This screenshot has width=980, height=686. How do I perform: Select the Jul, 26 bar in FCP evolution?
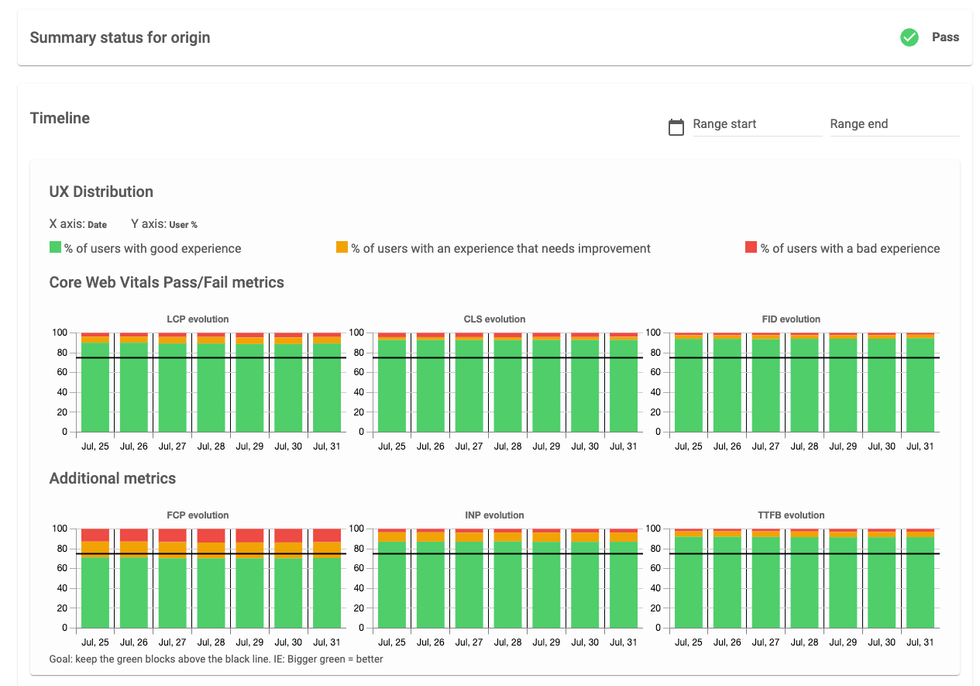(134, 590)
